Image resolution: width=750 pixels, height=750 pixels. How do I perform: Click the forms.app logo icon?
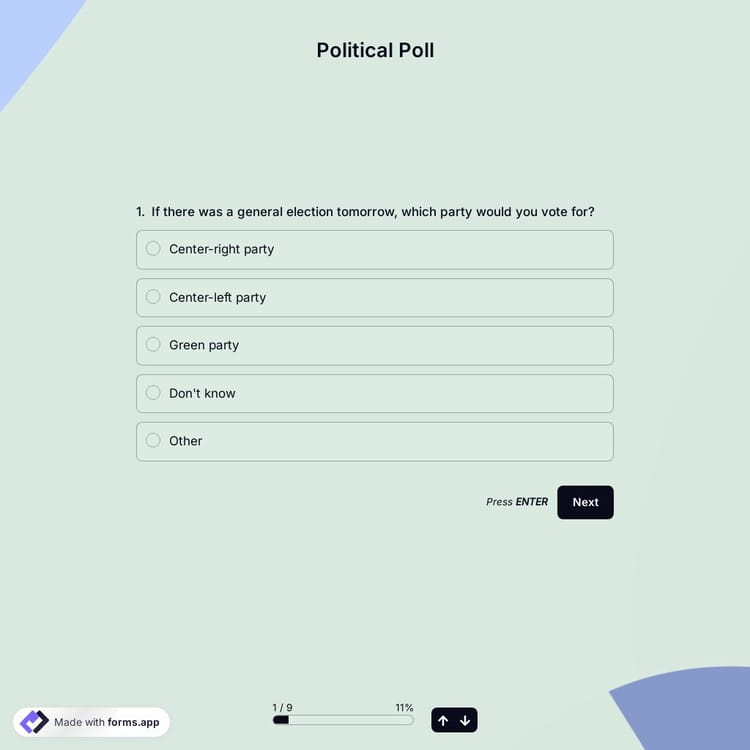click(34, 722)
